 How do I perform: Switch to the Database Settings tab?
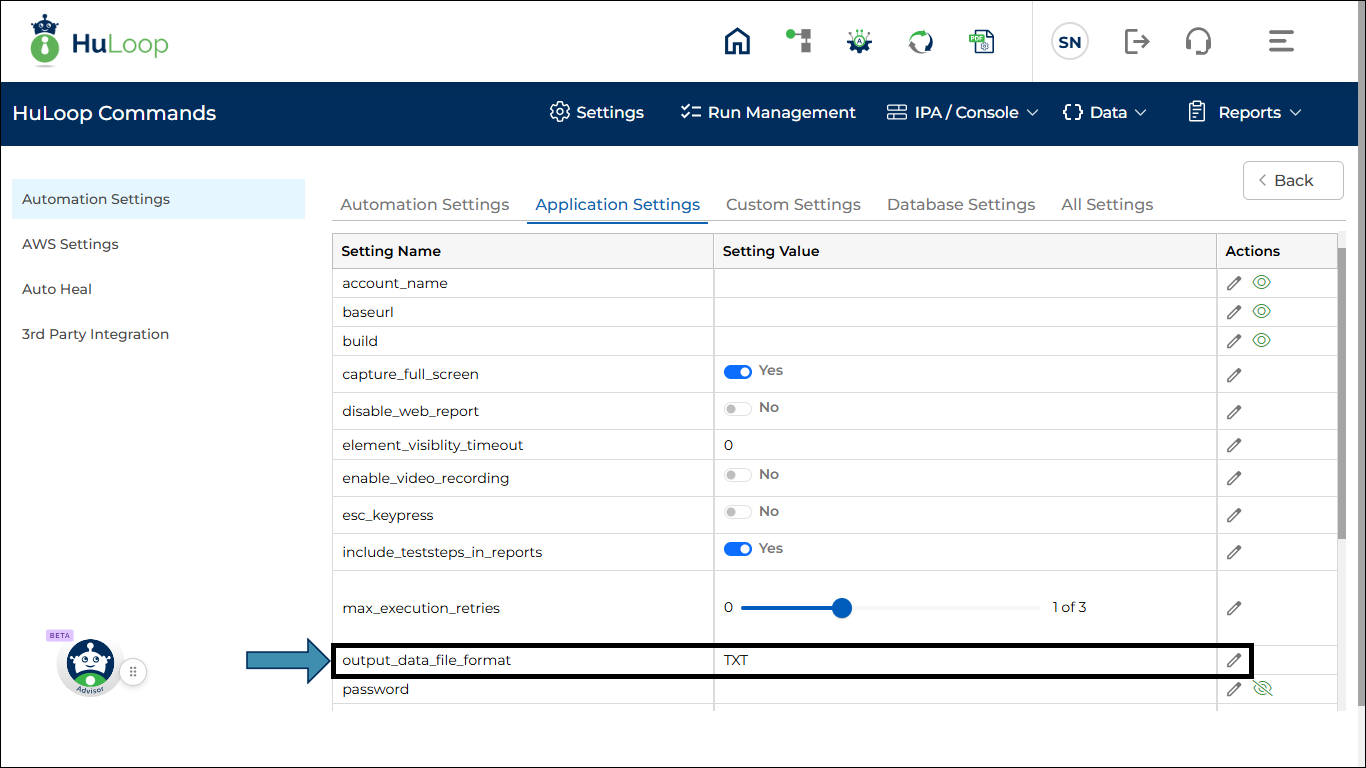pyautogui.click(x=961, y=204)
